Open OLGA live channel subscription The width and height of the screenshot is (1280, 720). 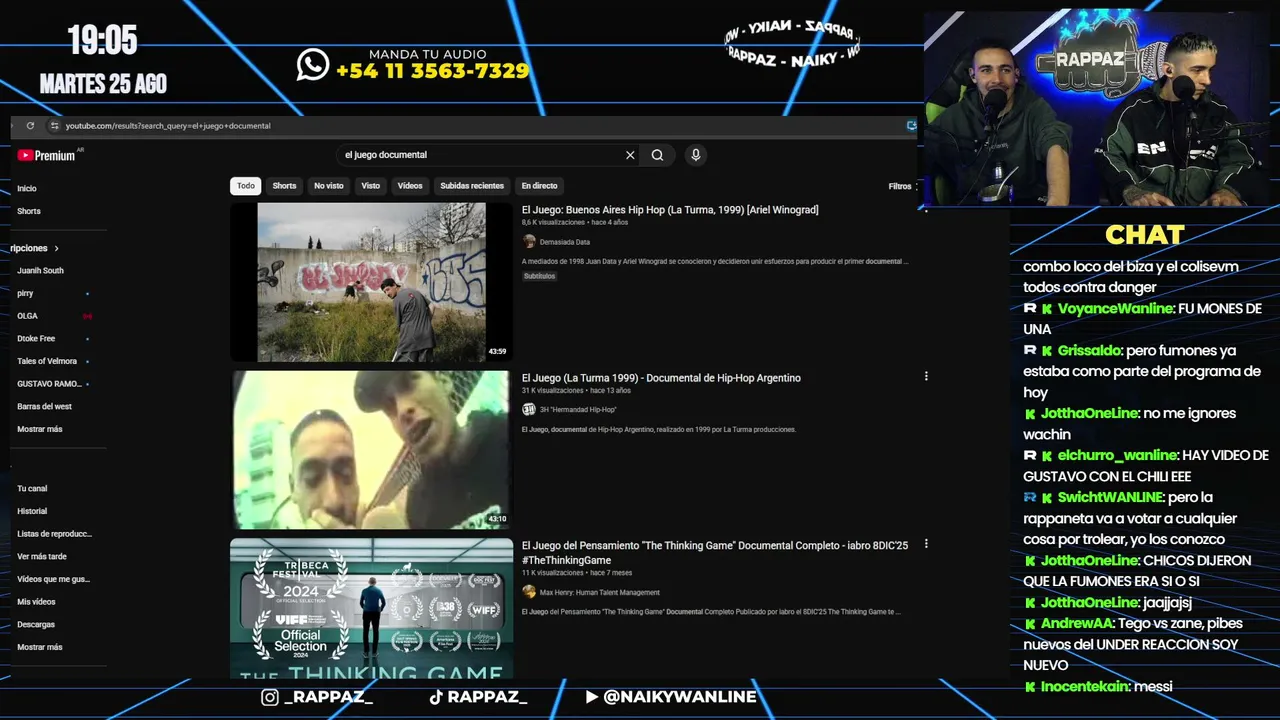pos(28,316)
